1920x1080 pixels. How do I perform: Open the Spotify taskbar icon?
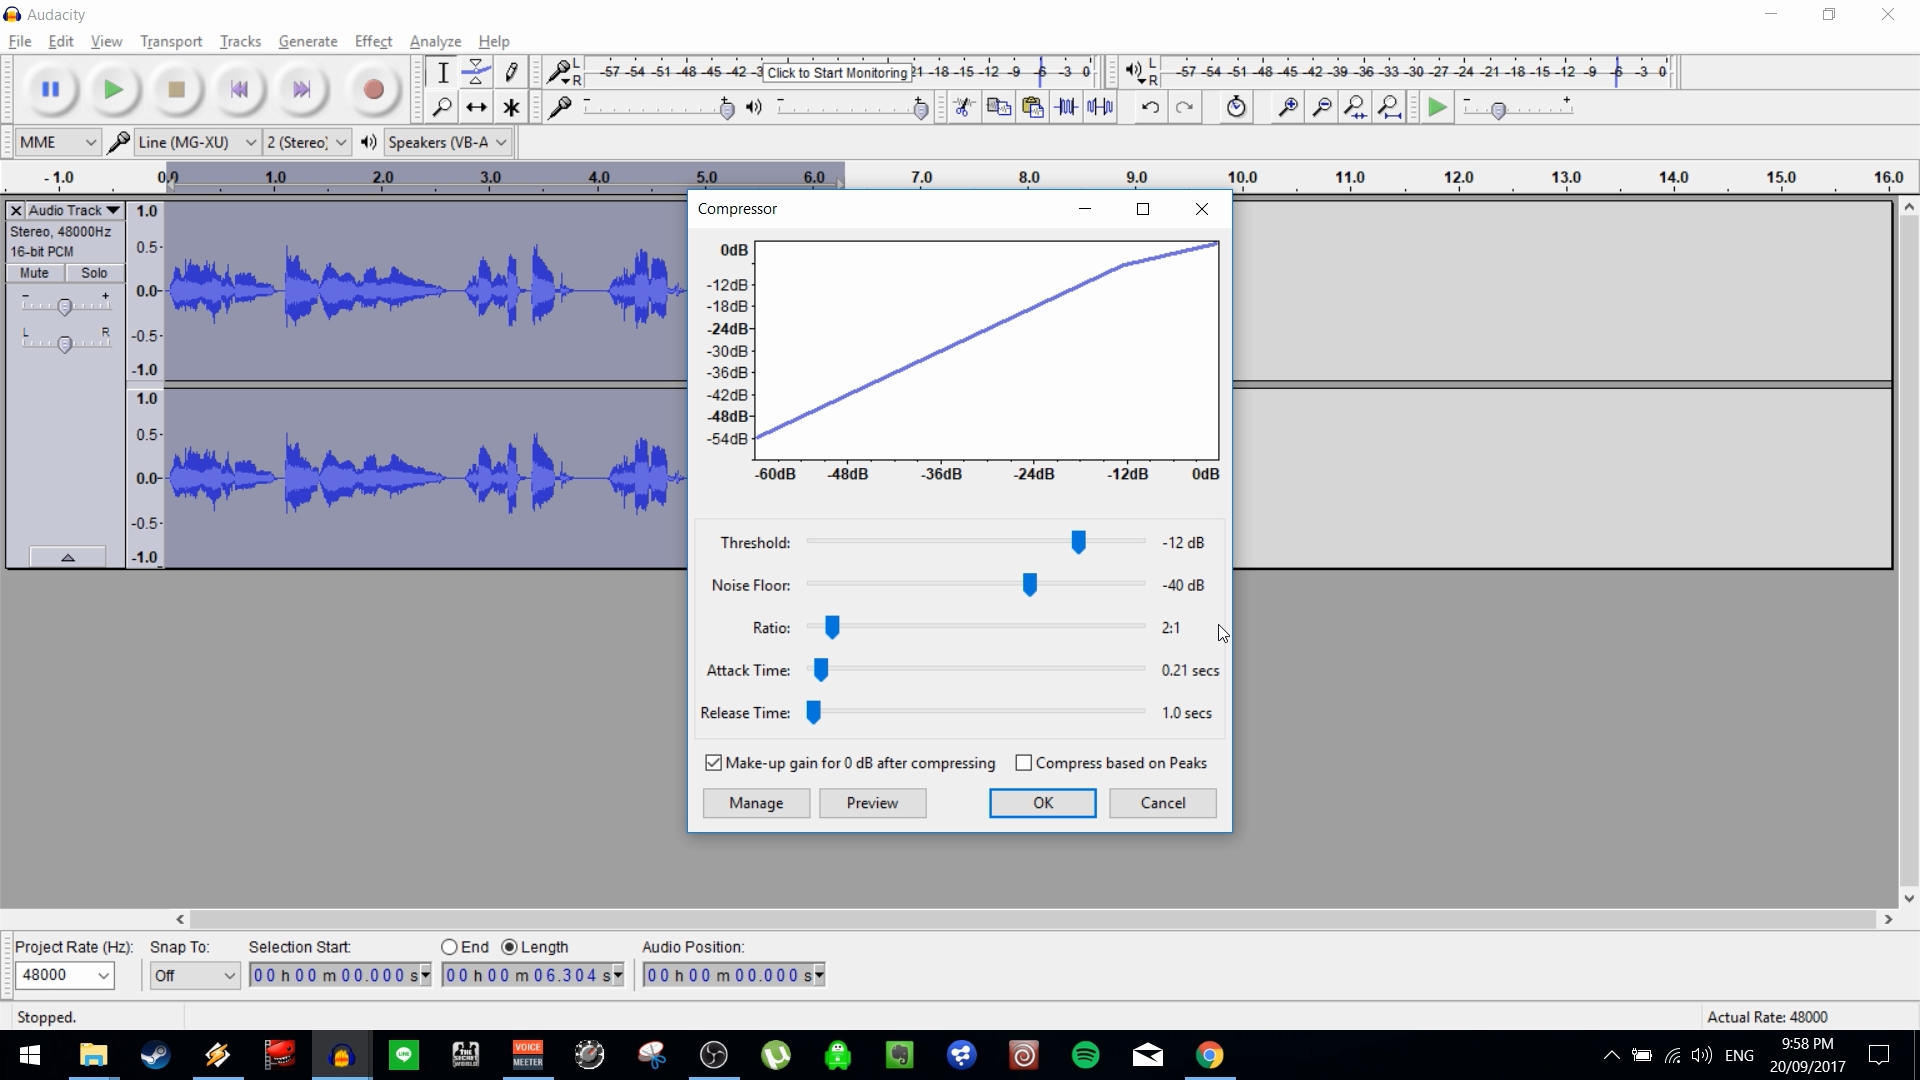[1086, 1055]
